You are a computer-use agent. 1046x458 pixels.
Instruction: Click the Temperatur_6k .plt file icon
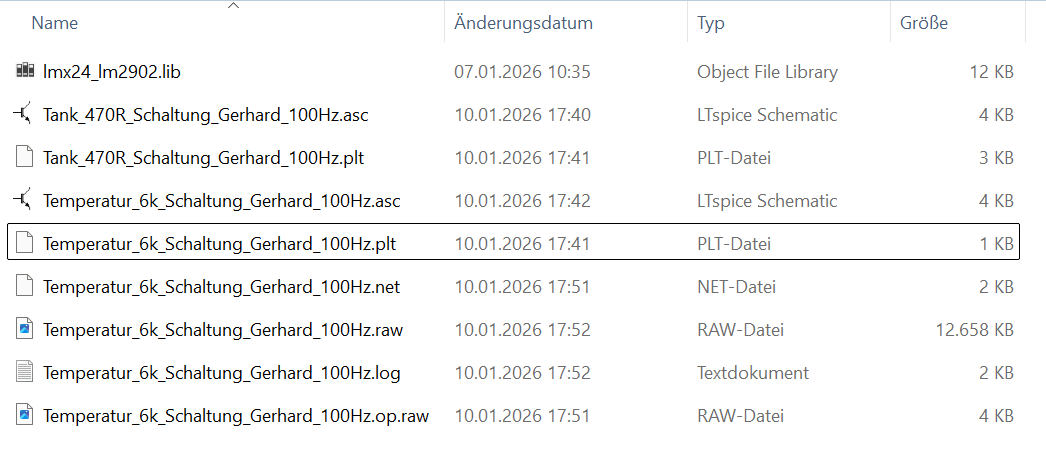pyautogui.click(x=26, y=244)
